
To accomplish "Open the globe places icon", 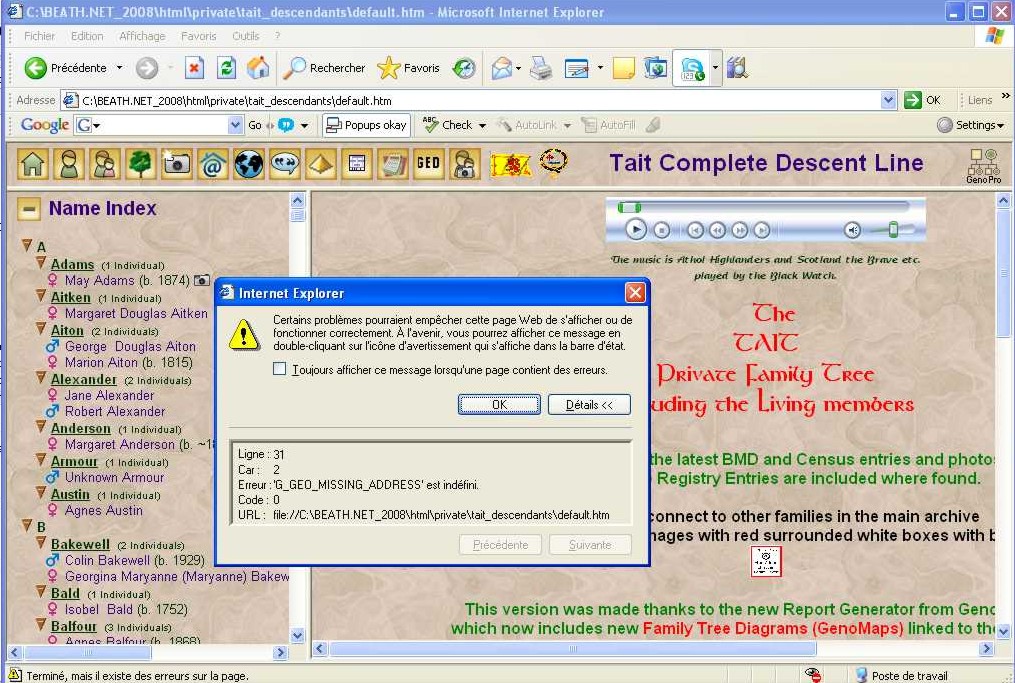I will 249,164.
